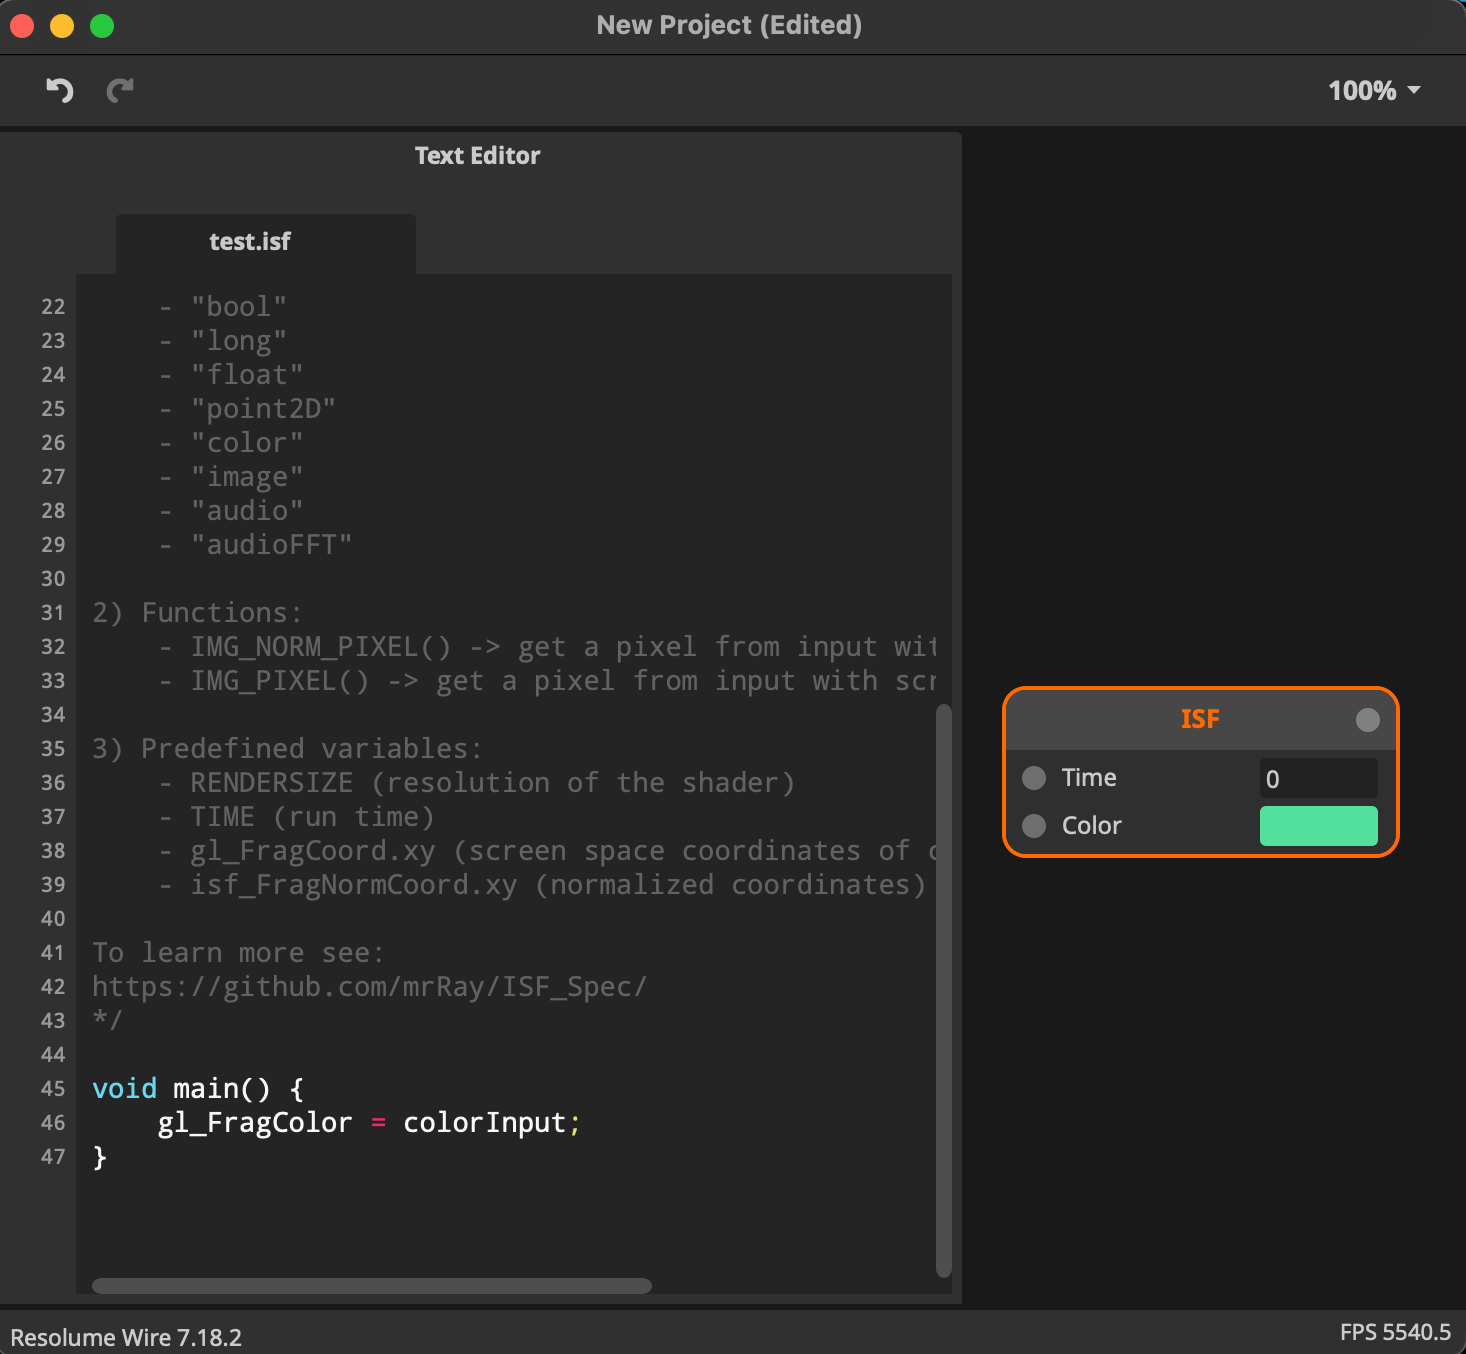Select the ISF node header
This screenshot has height=1354, width=1466.
pyautogui.click(x=1200, y=720)
